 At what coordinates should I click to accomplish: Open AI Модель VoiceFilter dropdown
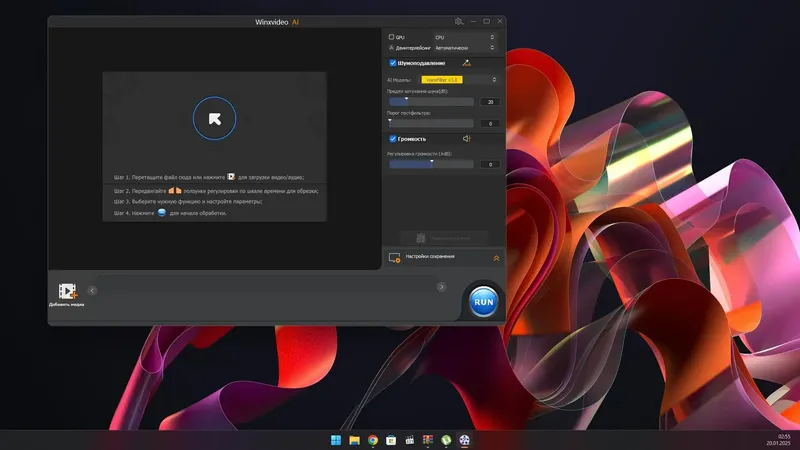tap(459, 80)
